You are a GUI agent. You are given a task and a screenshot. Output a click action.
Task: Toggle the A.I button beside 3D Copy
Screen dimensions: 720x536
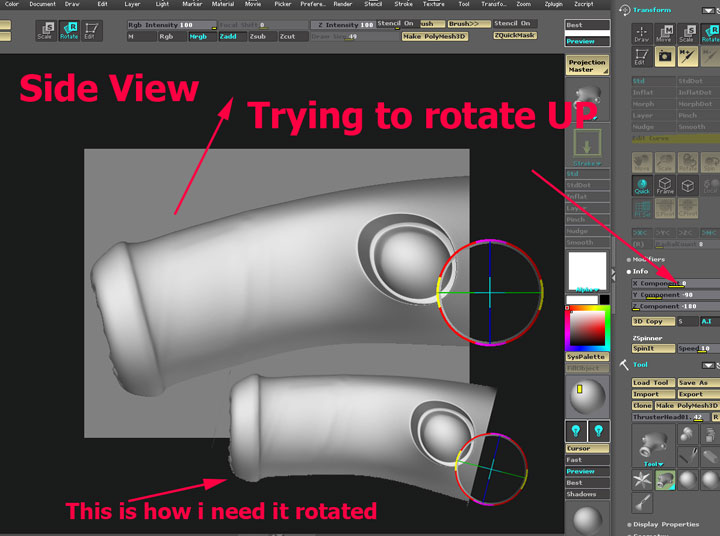709,322
